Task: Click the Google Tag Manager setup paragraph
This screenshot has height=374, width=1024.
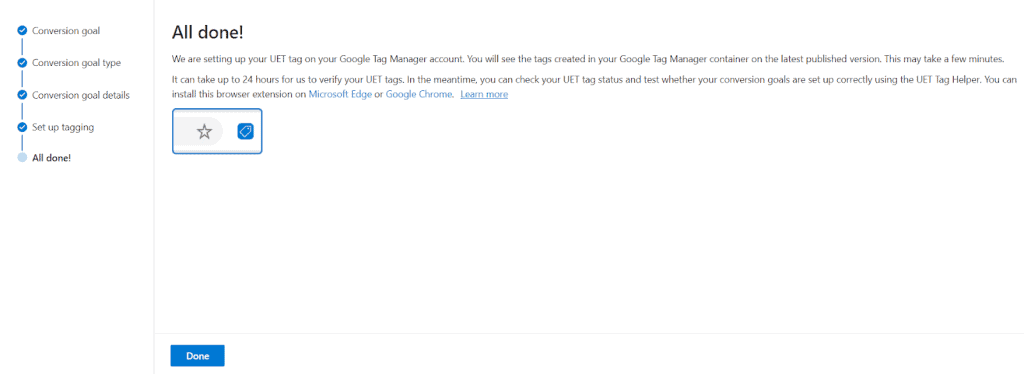Action: click(588, 59)
